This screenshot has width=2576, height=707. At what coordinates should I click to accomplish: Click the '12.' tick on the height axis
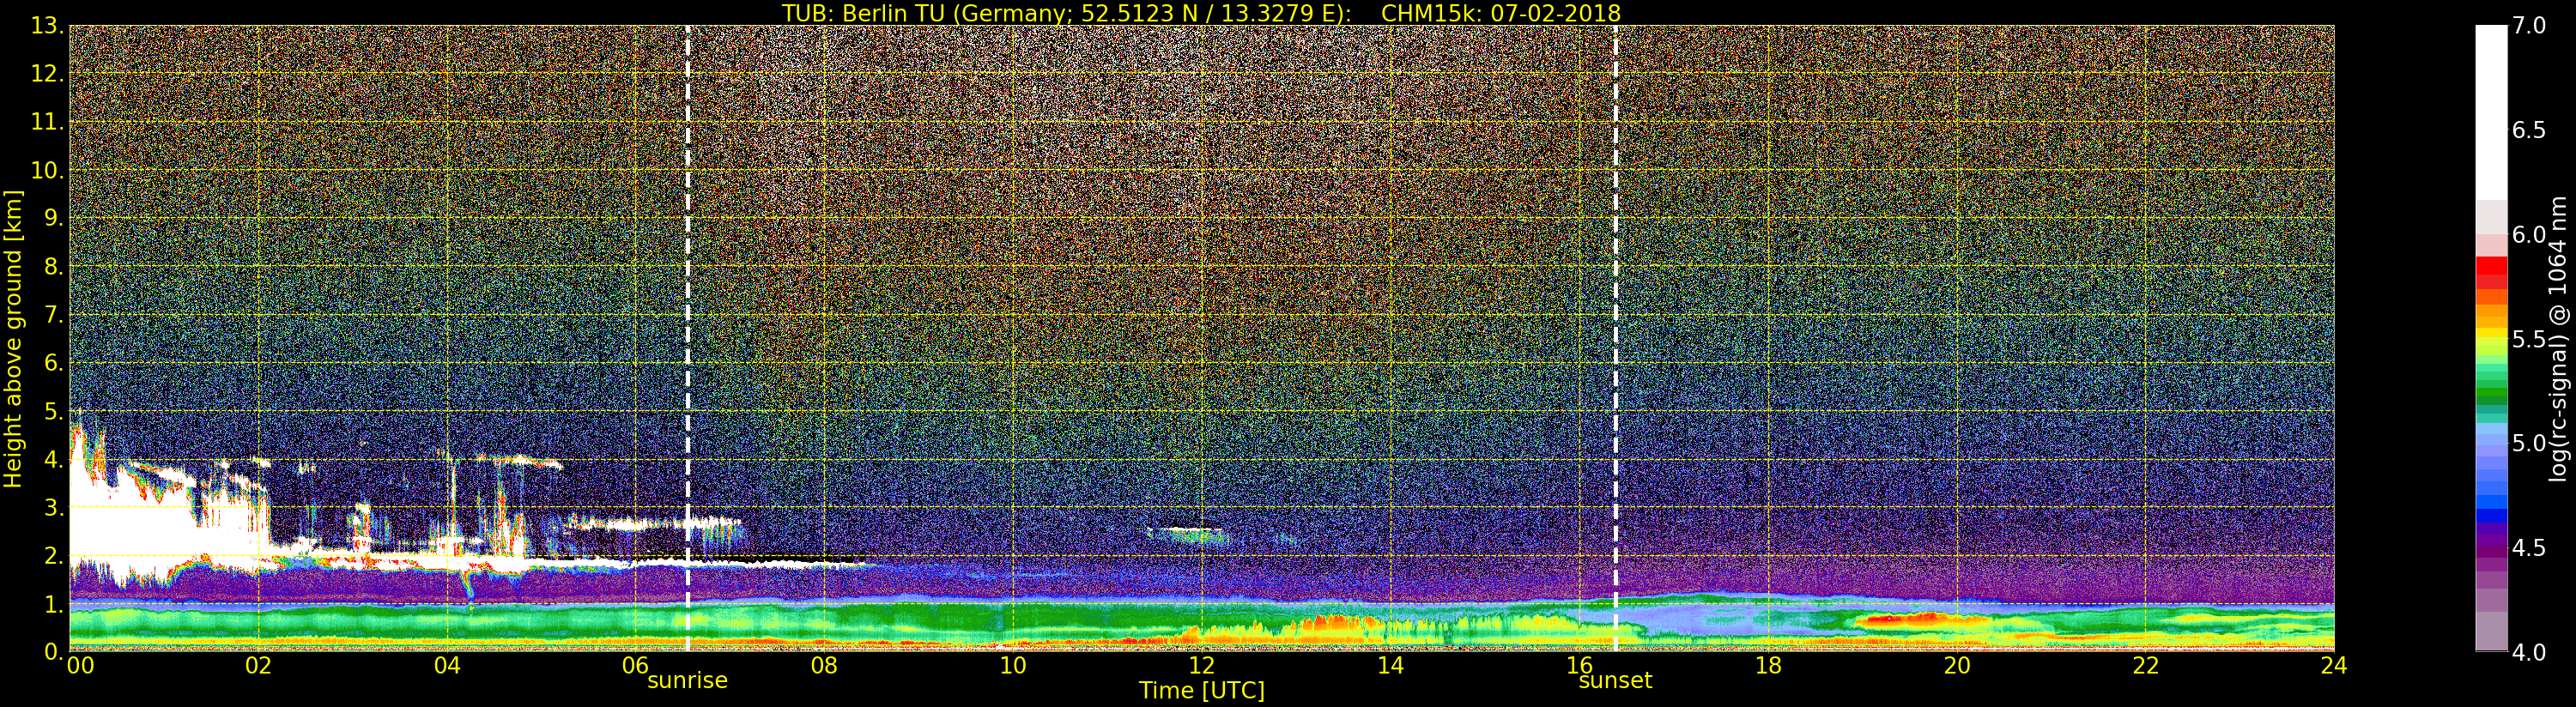(x=48, y=74)
